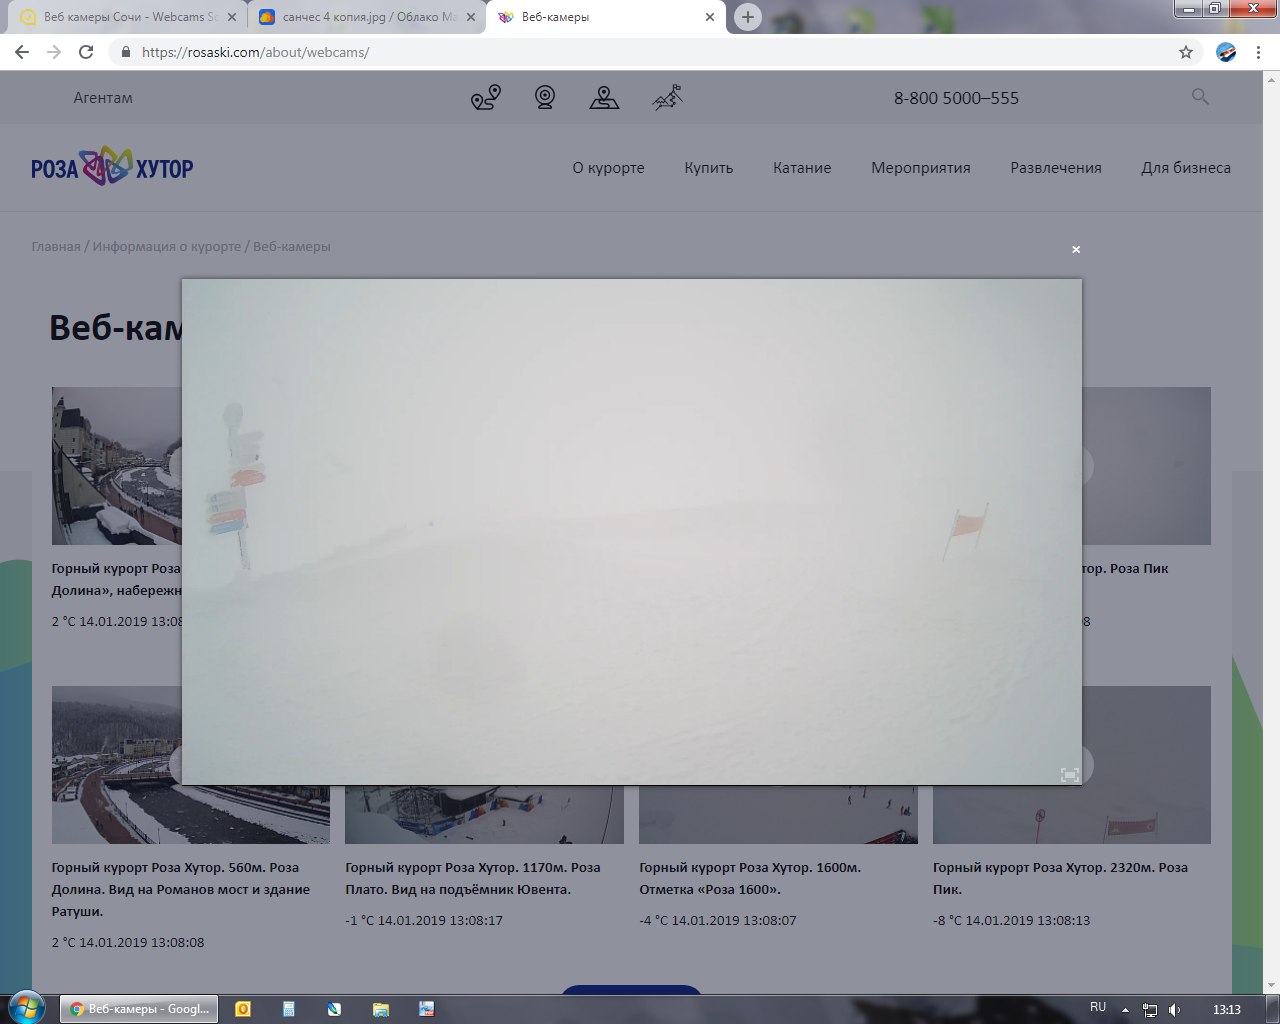Go to Главная breadcrumb

[56, 246]
